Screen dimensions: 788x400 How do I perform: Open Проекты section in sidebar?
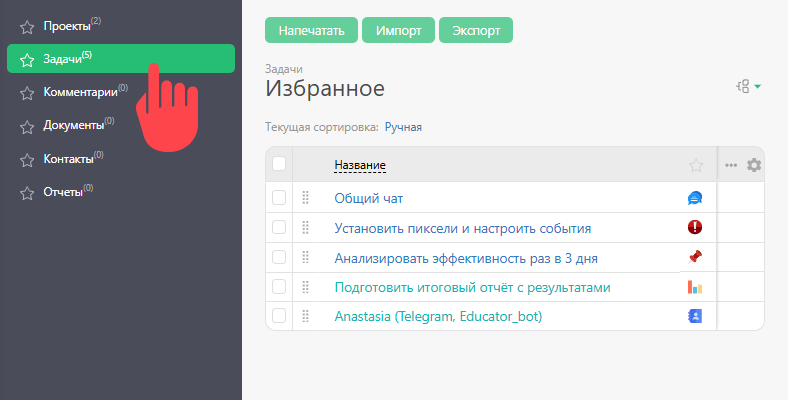[121, 27]
